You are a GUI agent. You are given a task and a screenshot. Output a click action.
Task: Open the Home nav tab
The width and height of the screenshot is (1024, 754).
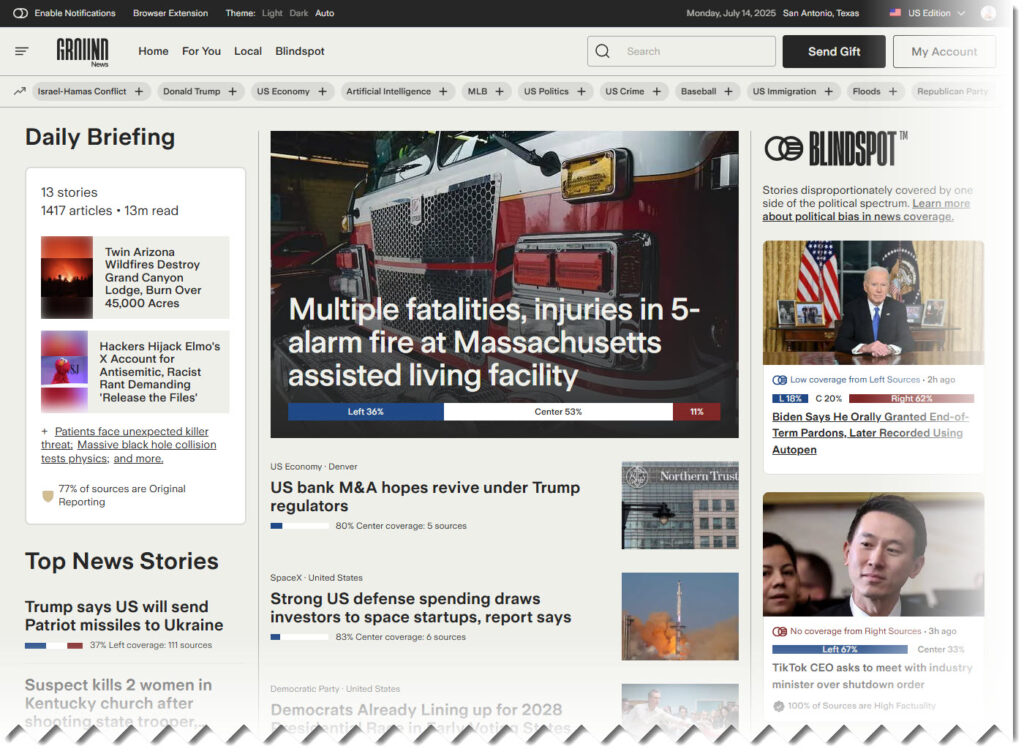coord(153,51)
